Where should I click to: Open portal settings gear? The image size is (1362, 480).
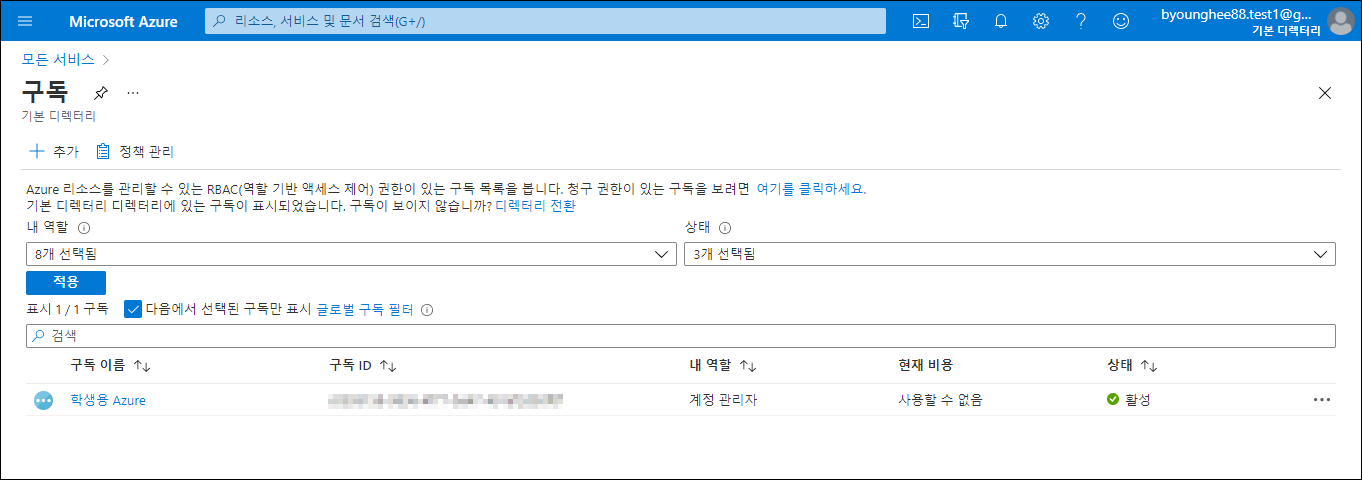tap(1041, 21)
